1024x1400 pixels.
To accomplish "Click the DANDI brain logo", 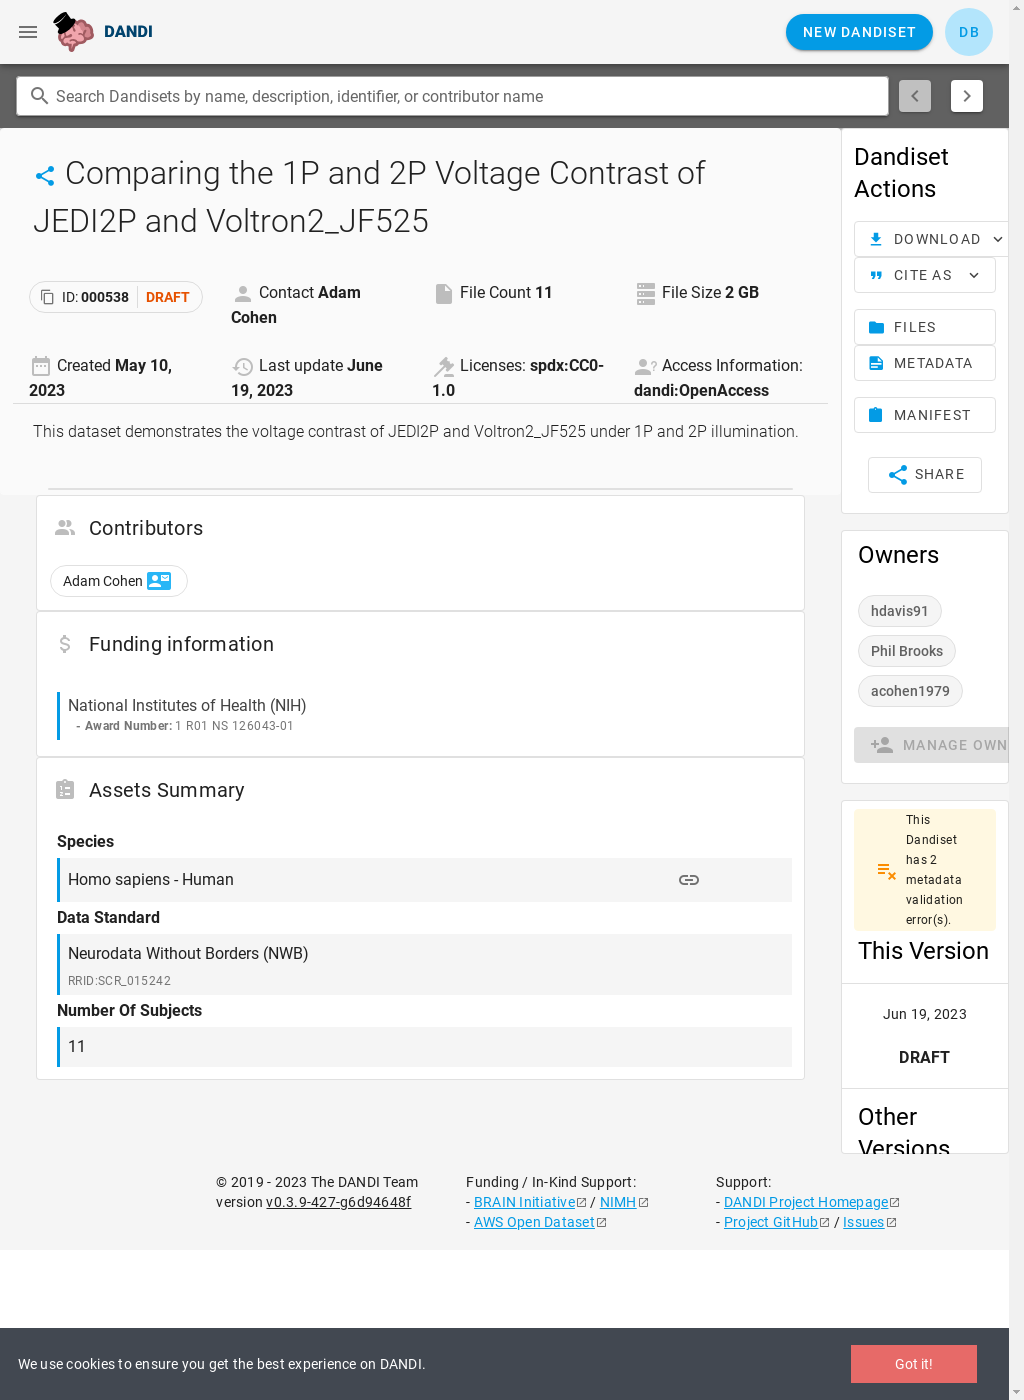I will (74, 32).
